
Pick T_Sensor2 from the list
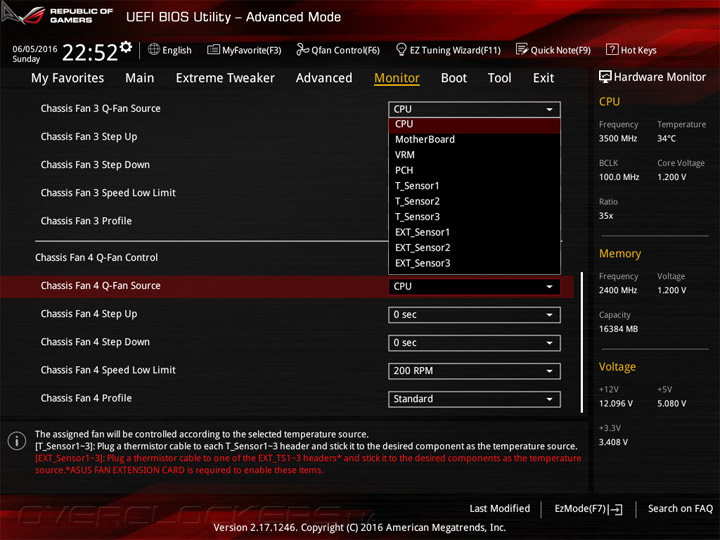coord(474,202)
